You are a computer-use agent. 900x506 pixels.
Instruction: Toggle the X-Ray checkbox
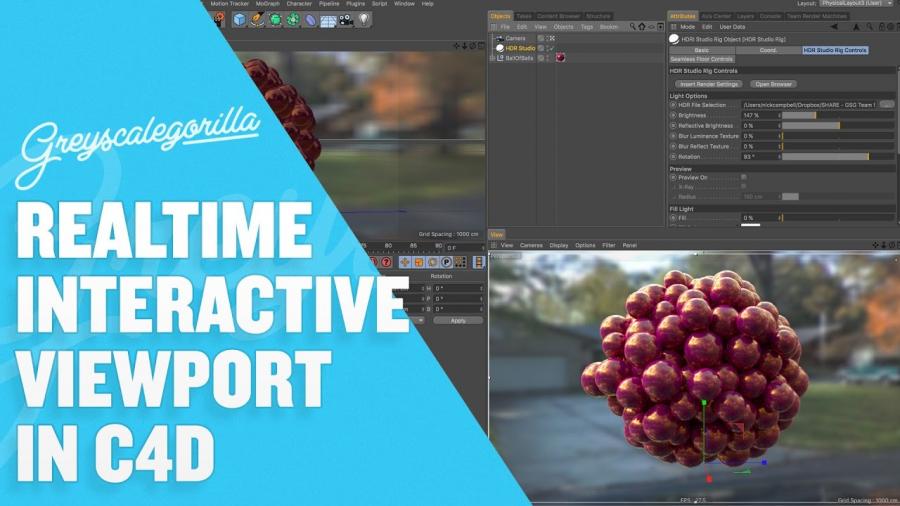pyautogui.click(x=743, y=186)
